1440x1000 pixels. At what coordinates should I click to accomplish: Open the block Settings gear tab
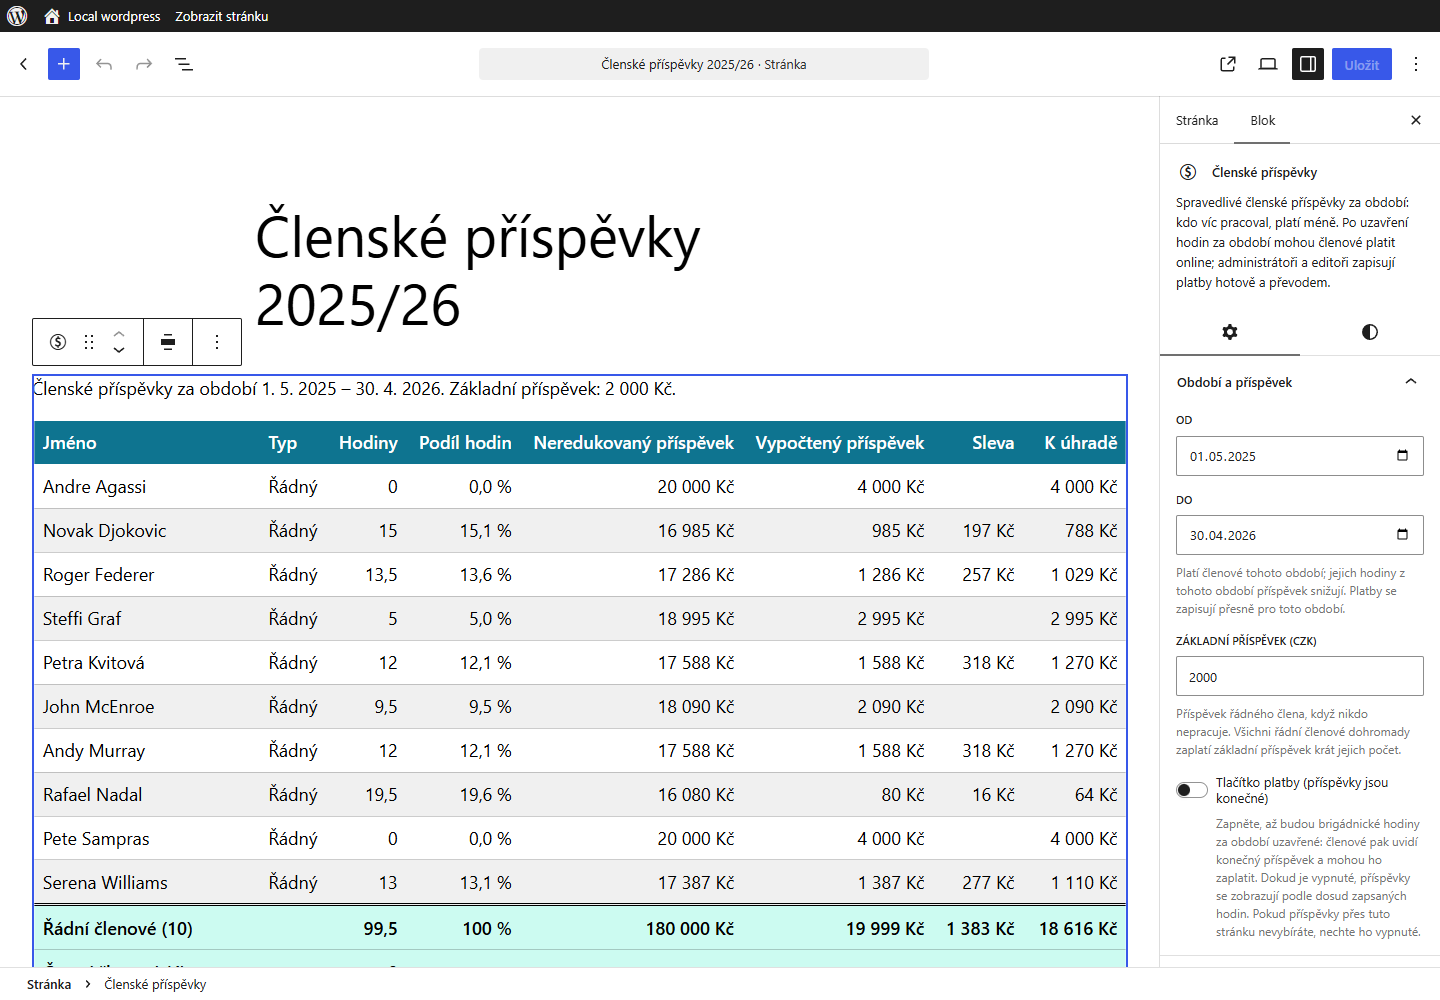click(x=1230, y=332)
